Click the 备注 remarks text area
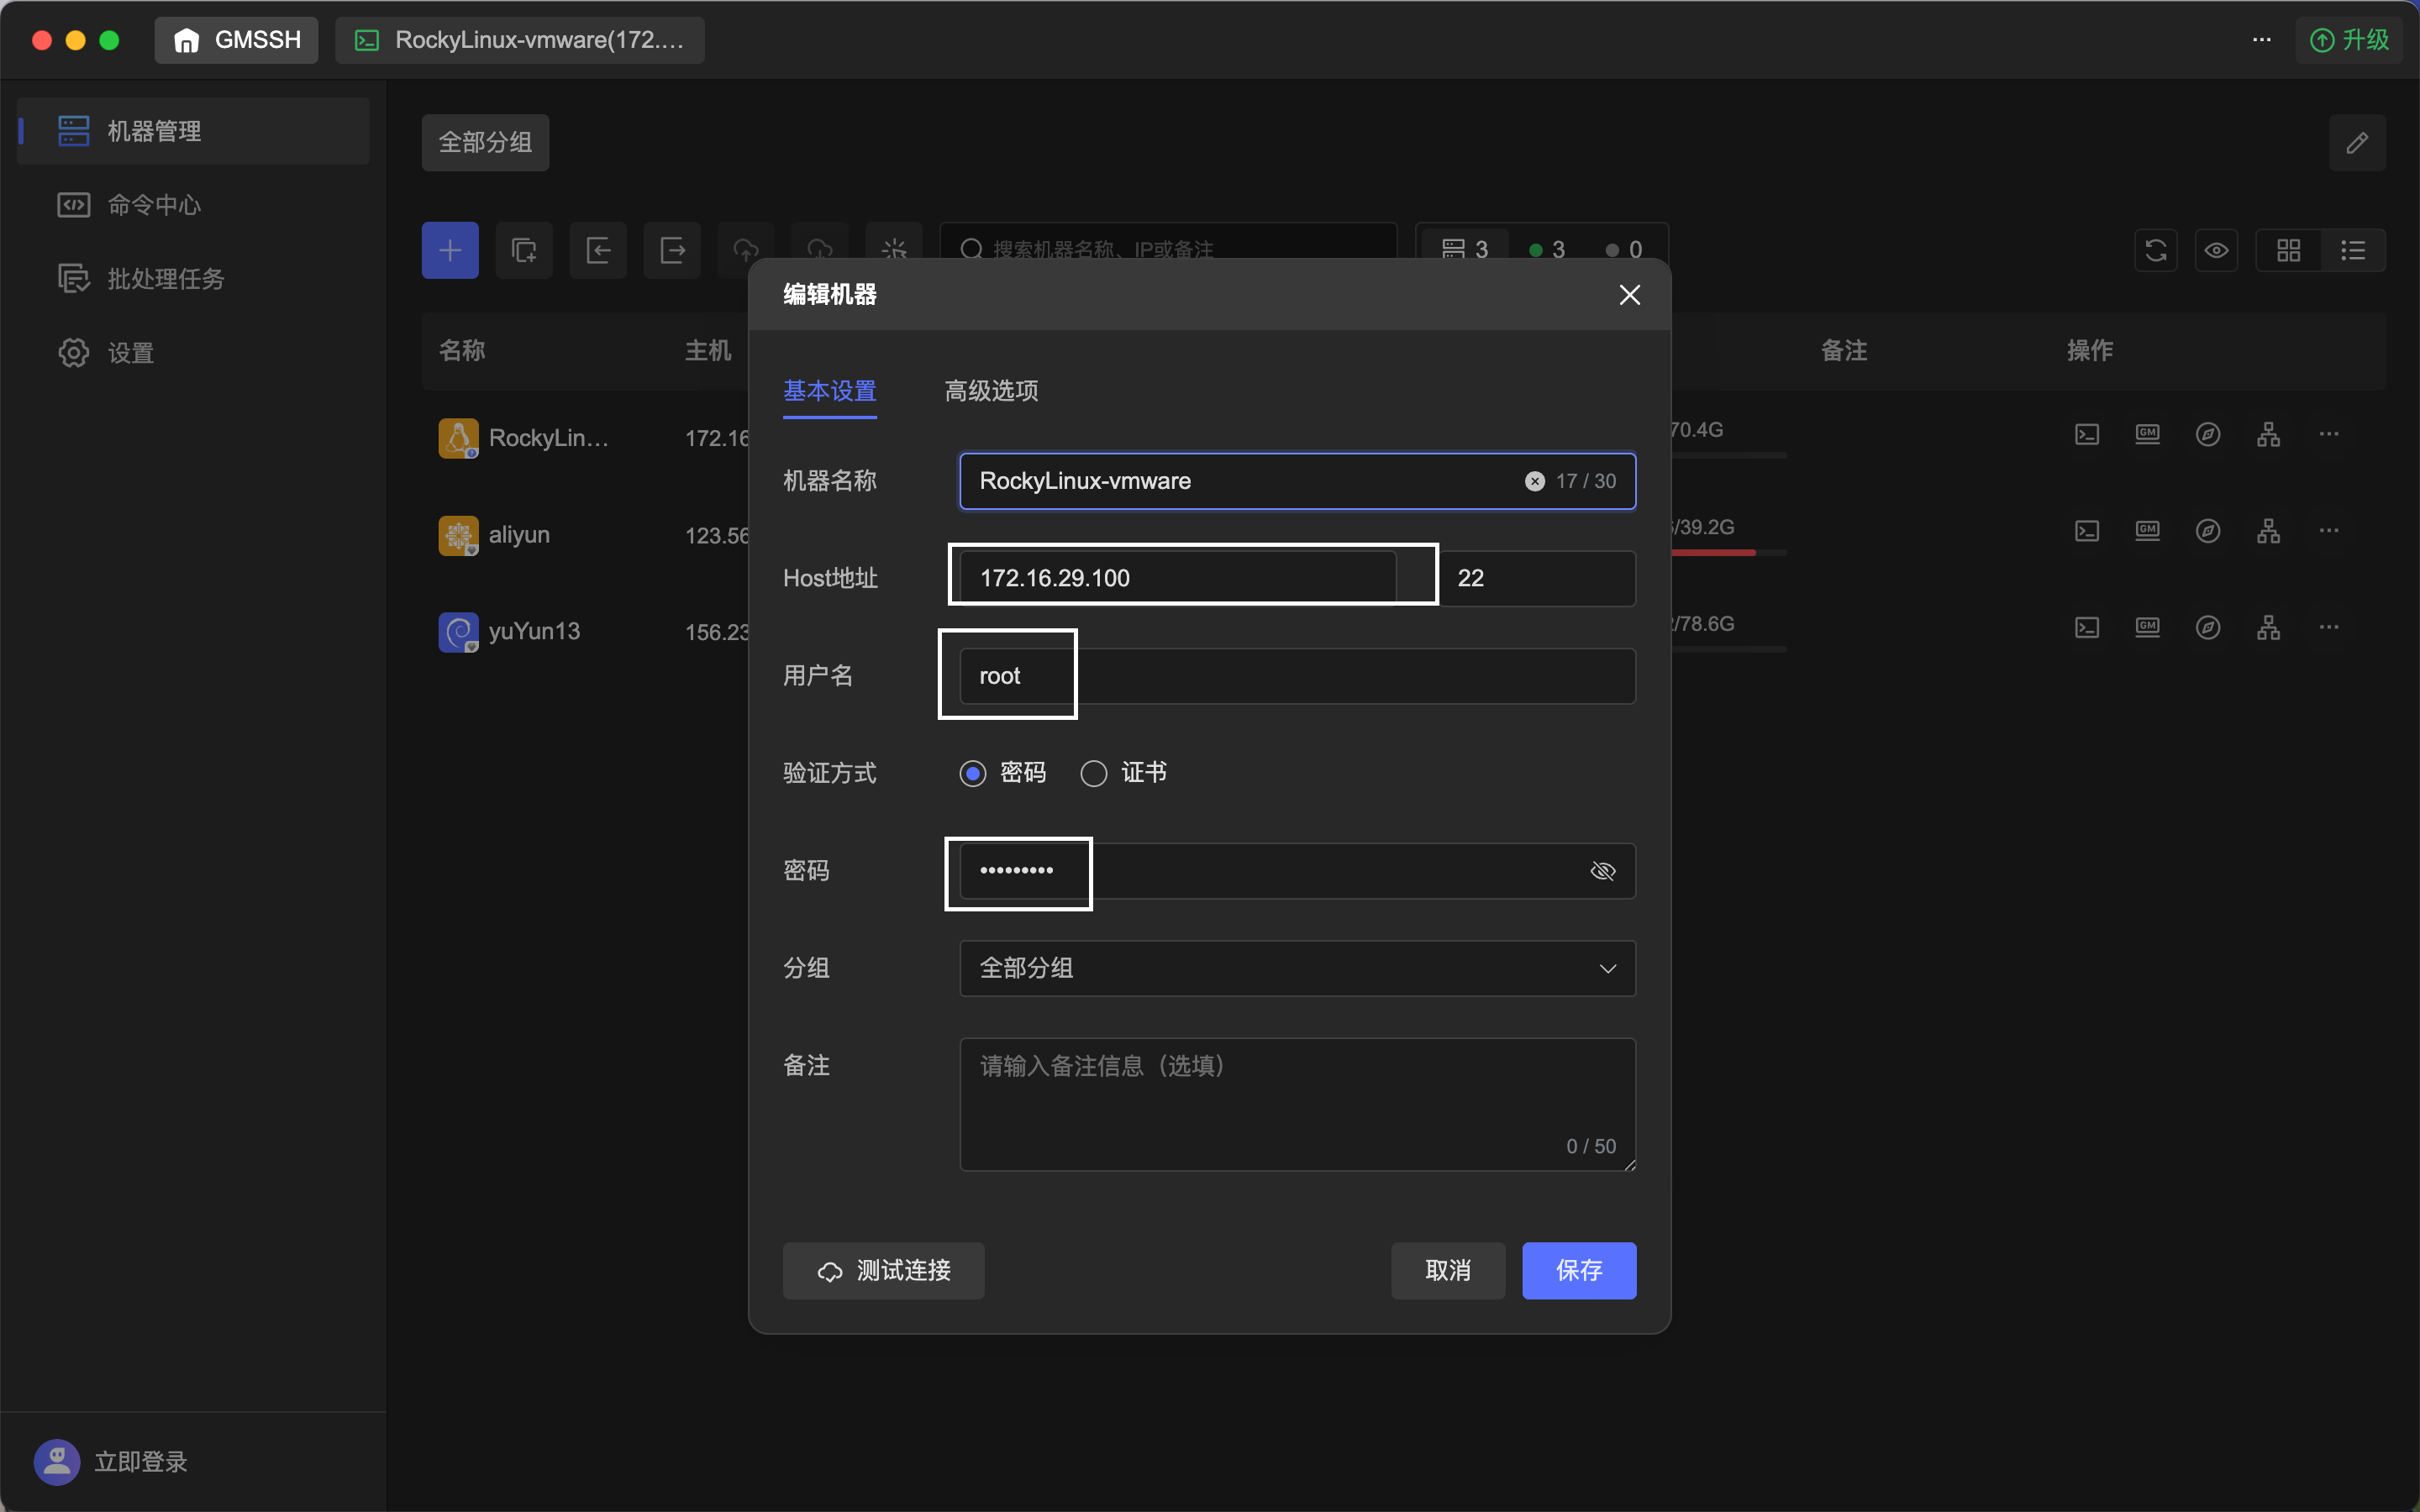 [x=1297, y=1104]
